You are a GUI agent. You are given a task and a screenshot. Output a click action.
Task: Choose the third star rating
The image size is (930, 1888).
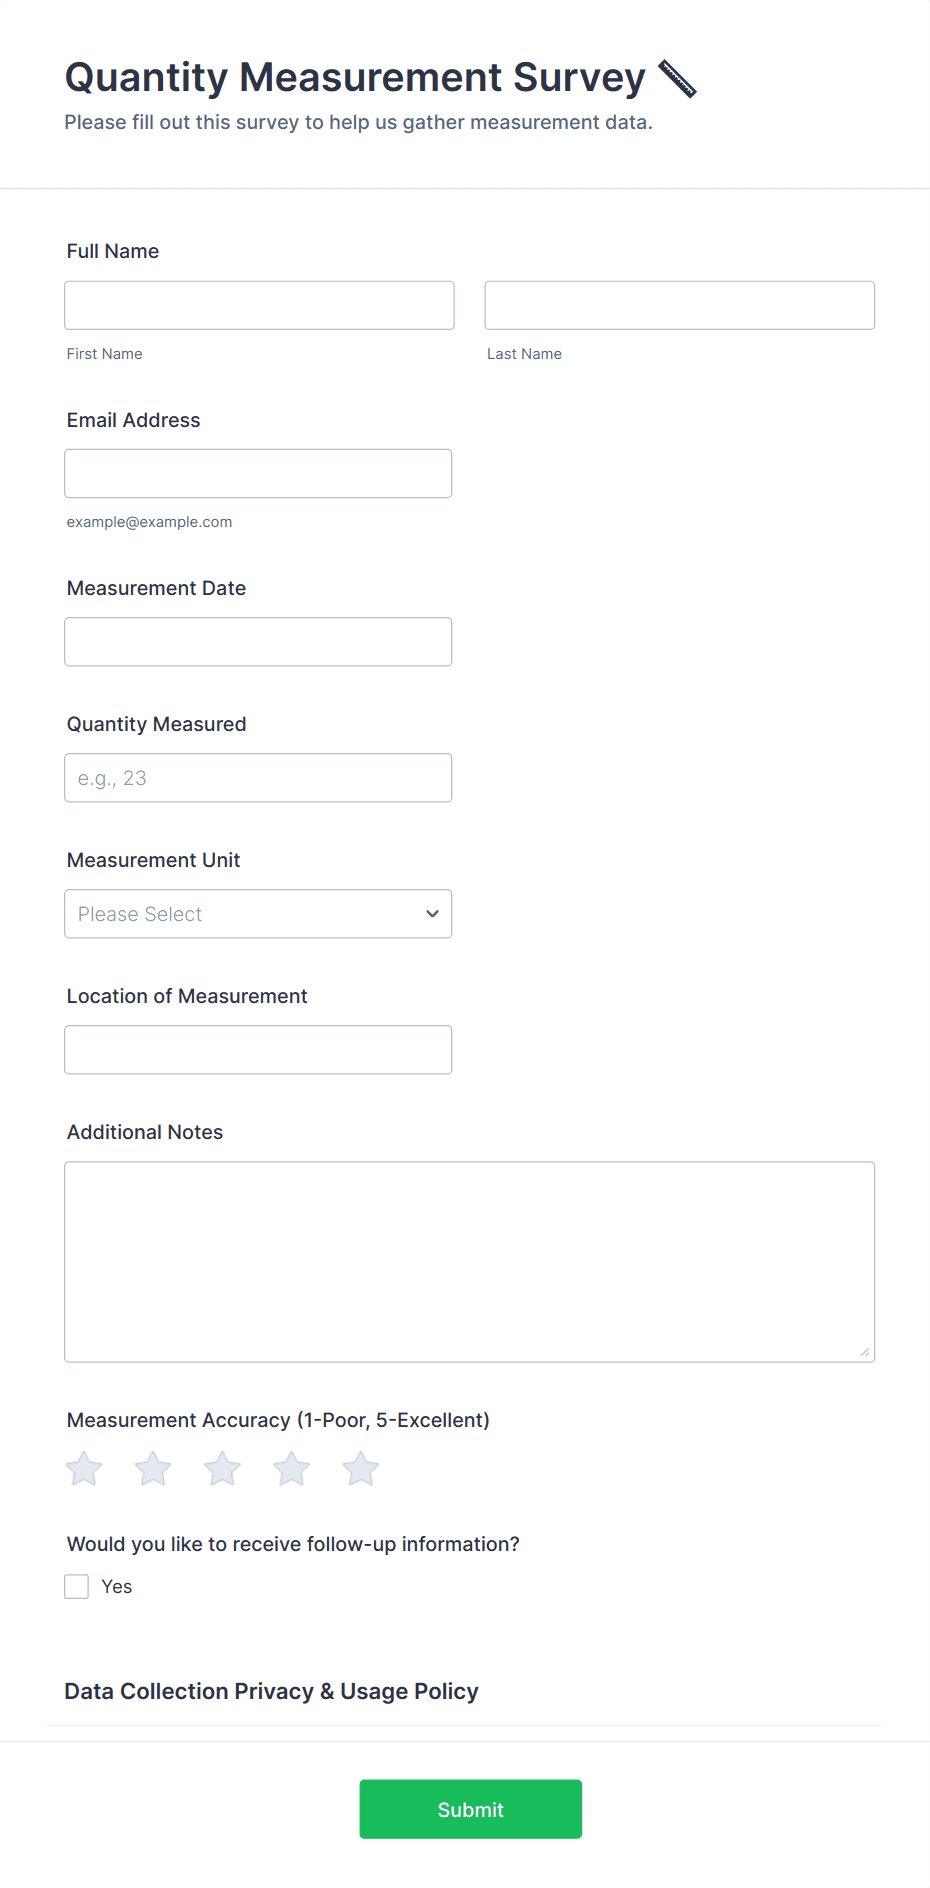pos(222,1469)
